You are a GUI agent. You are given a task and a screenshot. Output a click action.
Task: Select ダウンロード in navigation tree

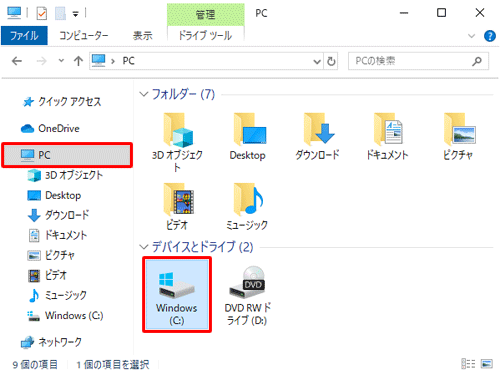(x=59, y=215)
